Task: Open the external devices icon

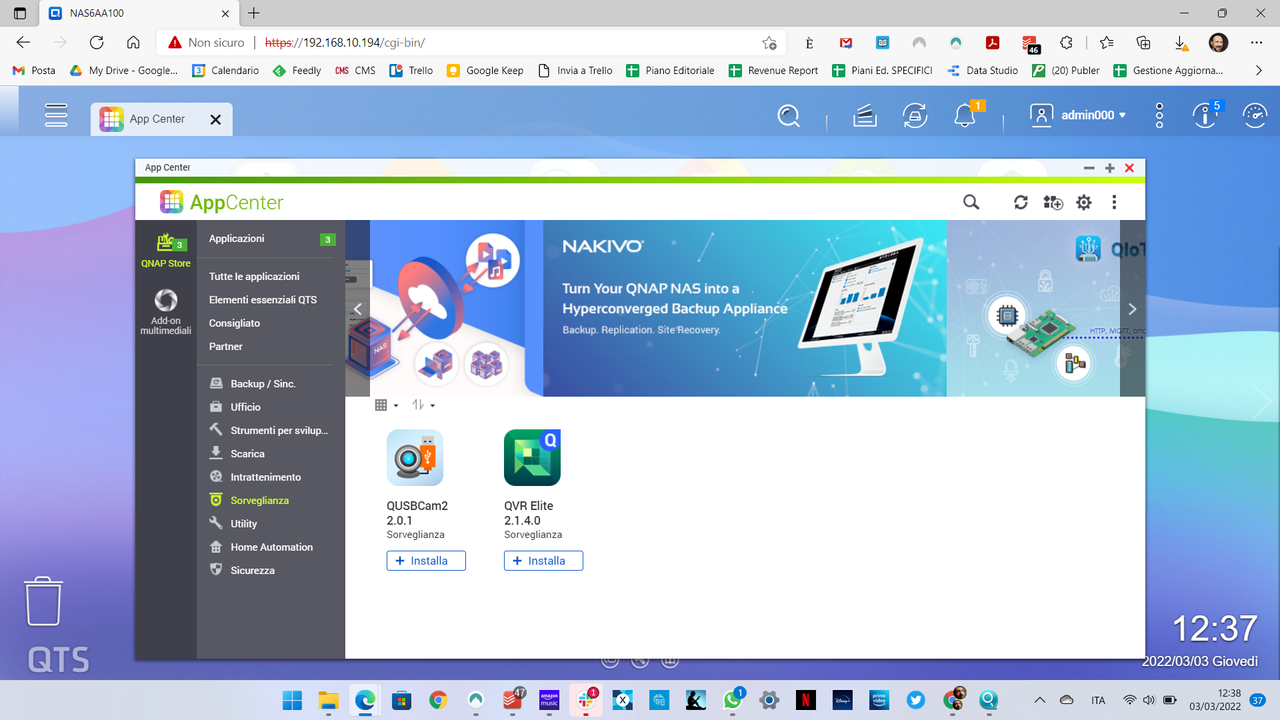Action: coord(914,116)
